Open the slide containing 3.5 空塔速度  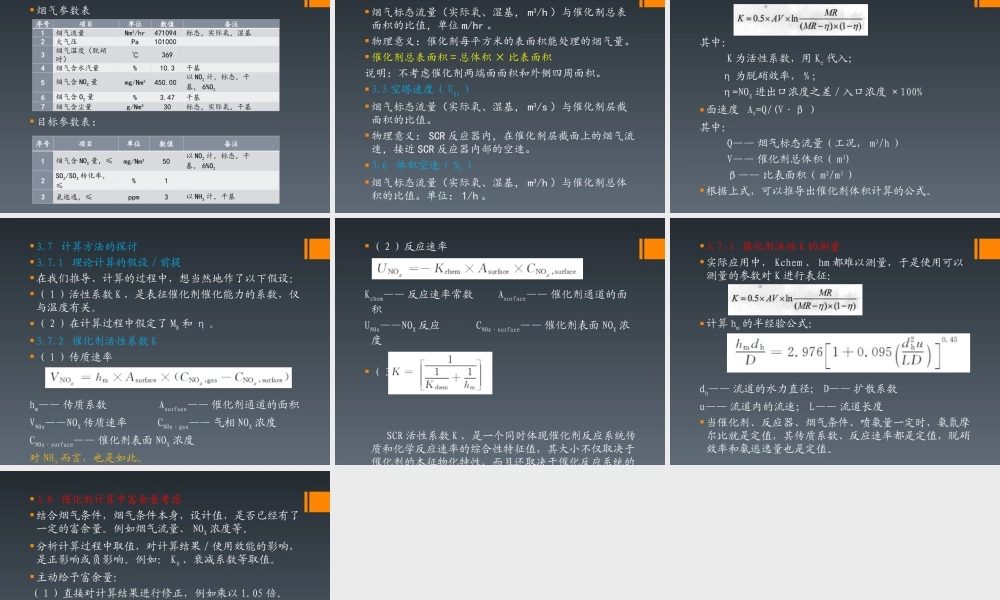tap(500, 106)
